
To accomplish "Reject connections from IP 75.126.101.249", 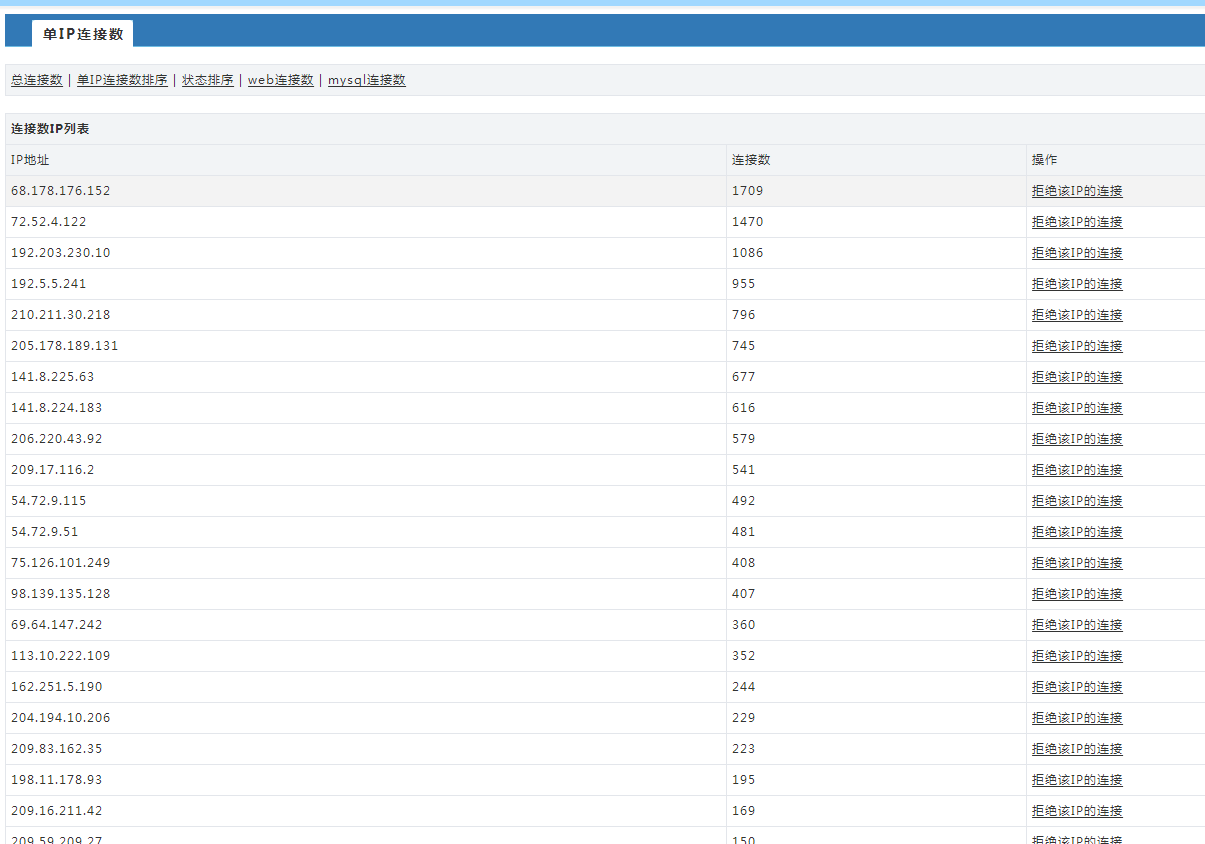I will point(1077,563).
